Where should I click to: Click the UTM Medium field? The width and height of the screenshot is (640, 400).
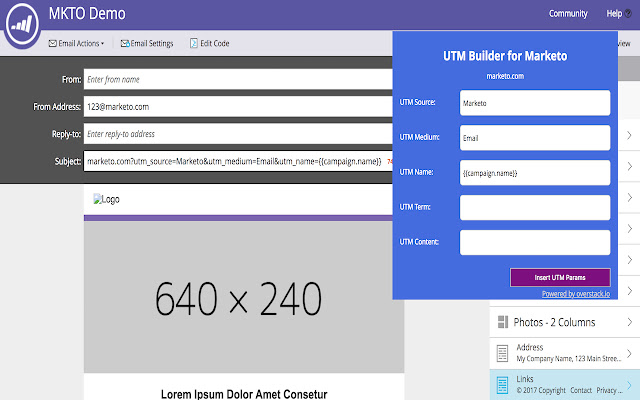pyautogui.click(x=535, y=138)
